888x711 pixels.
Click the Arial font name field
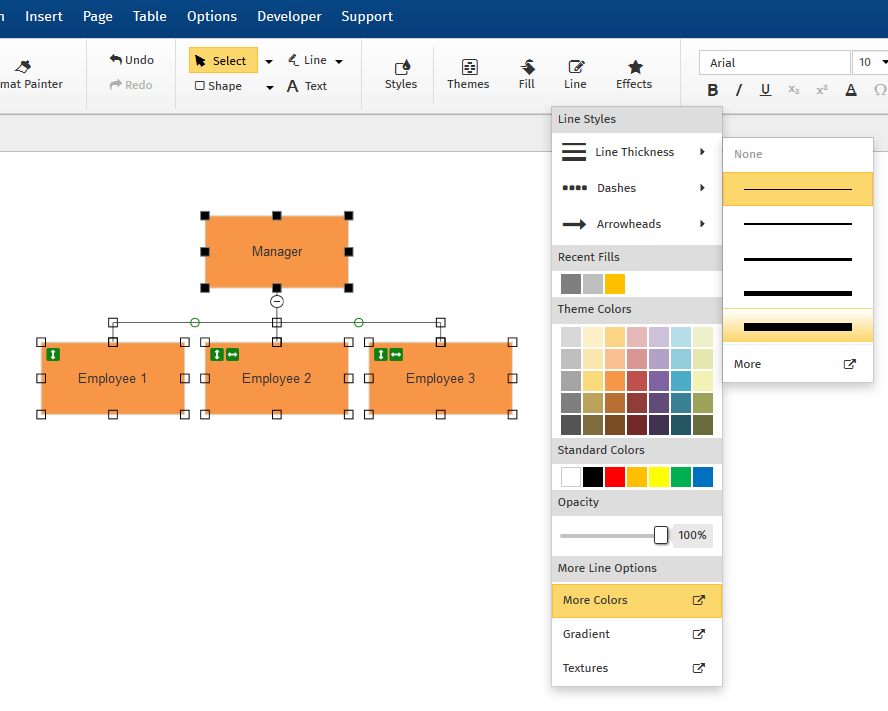pos(774,63)
